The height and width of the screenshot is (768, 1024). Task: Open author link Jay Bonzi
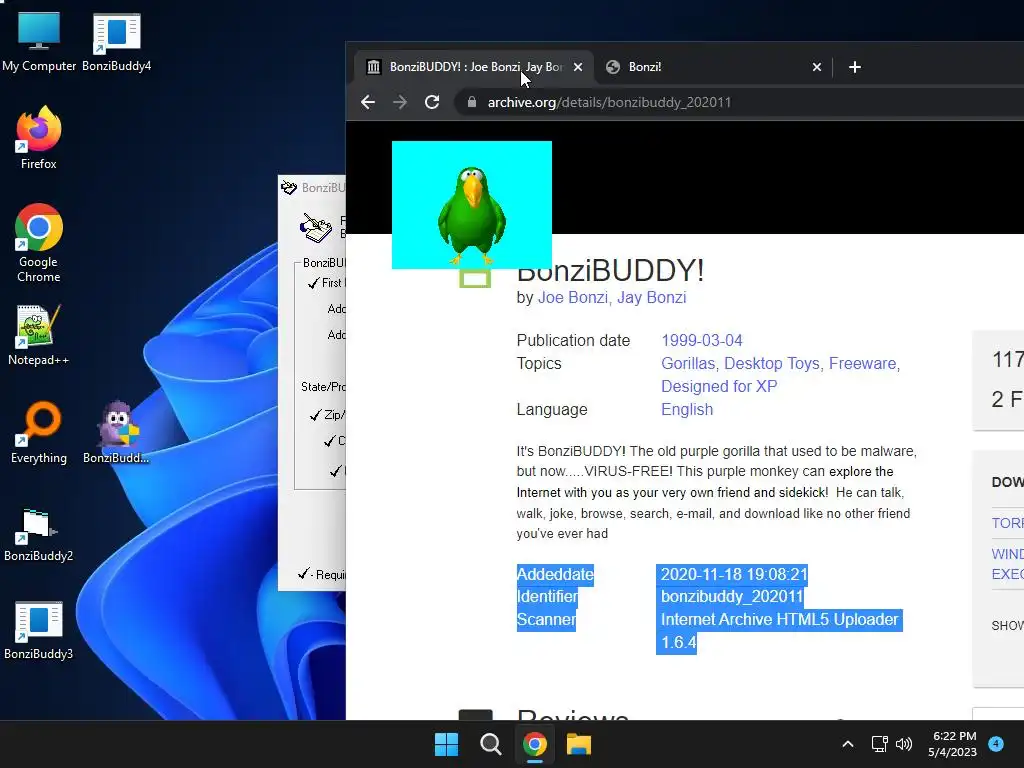coord(652,298)
